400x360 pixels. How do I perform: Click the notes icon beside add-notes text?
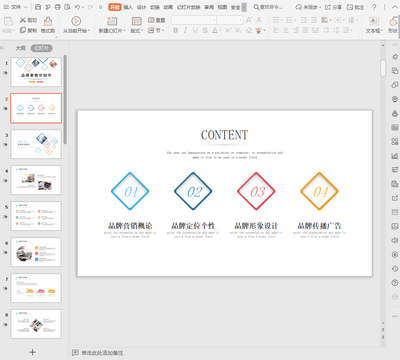coord(75,352)
